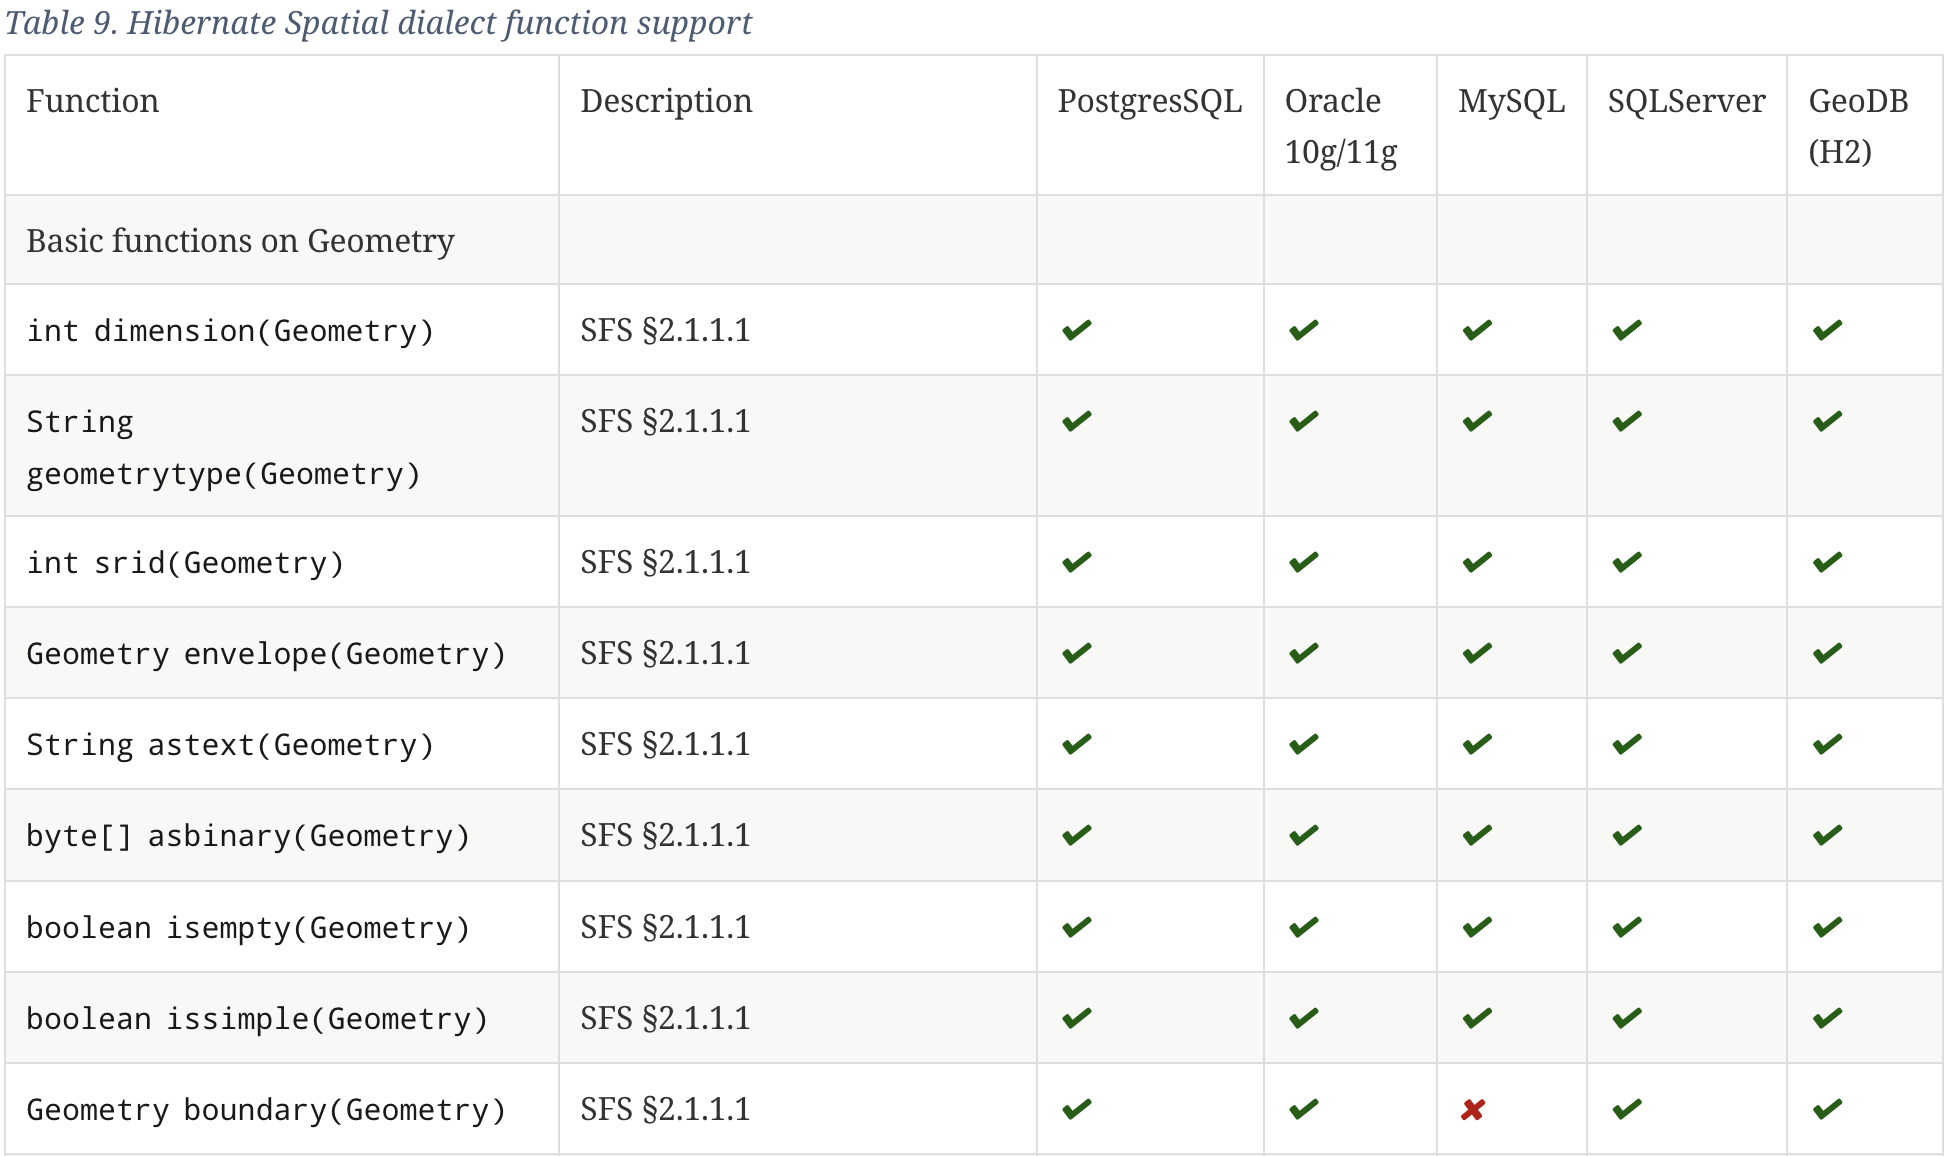The height and width of the screenshot is (1156, 1948).
Task: Click the PostgresSQL checkmark for envelope(Geometry)
Action: pos(1077,653)
